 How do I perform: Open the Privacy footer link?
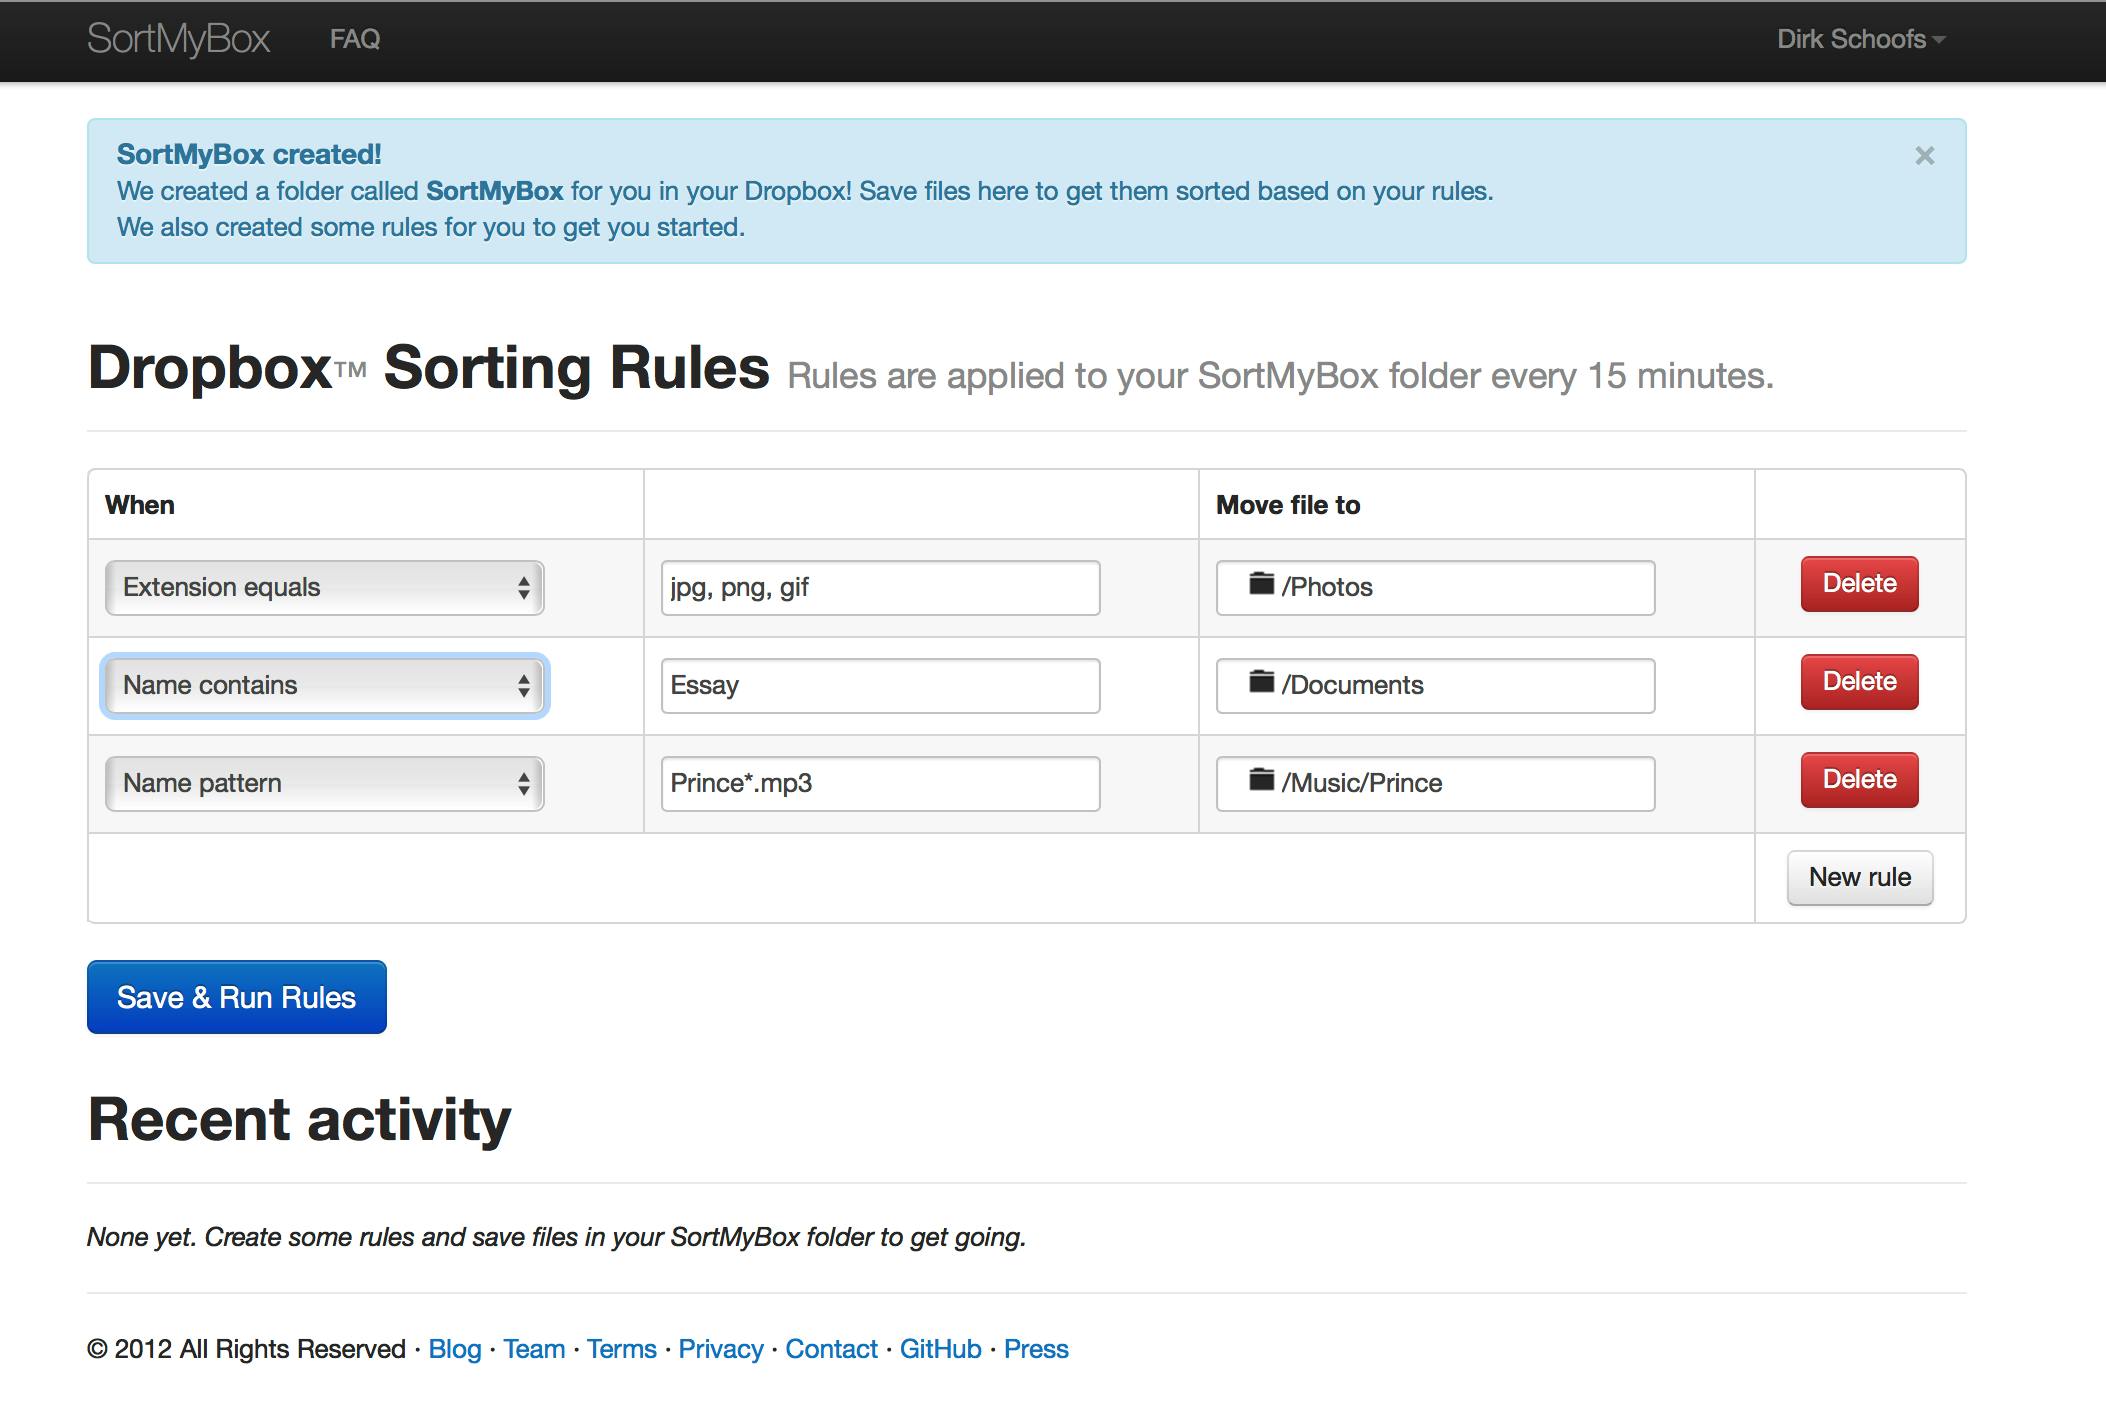[x=720, y=1349]
